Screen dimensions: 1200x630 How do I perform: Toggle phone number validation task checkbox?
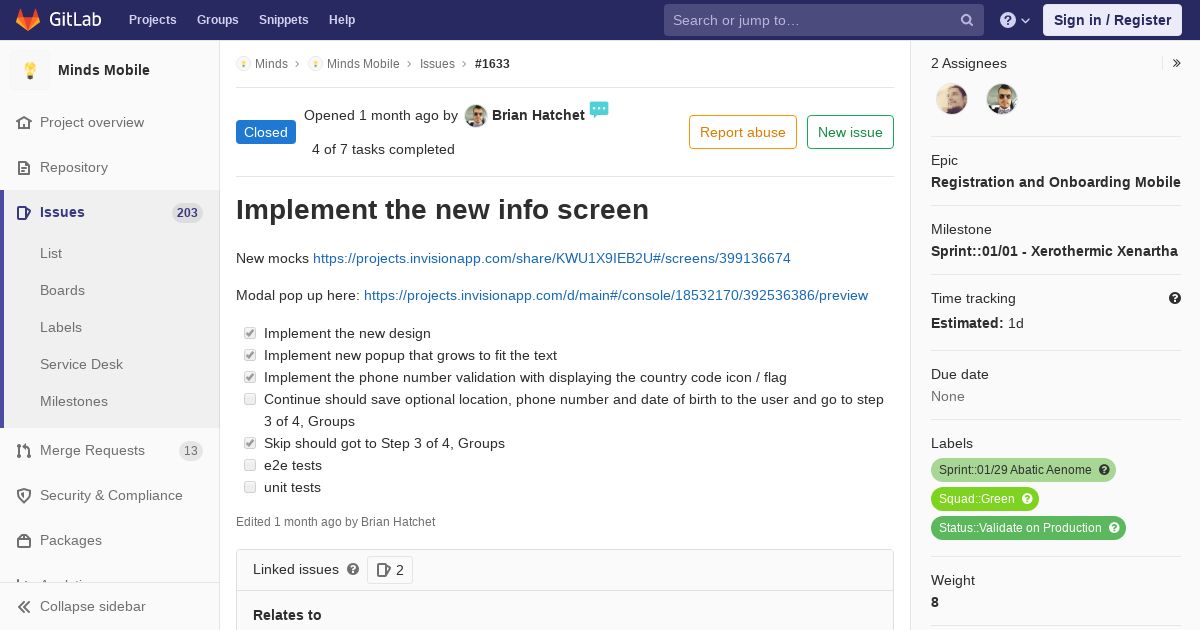coord(250,377)
